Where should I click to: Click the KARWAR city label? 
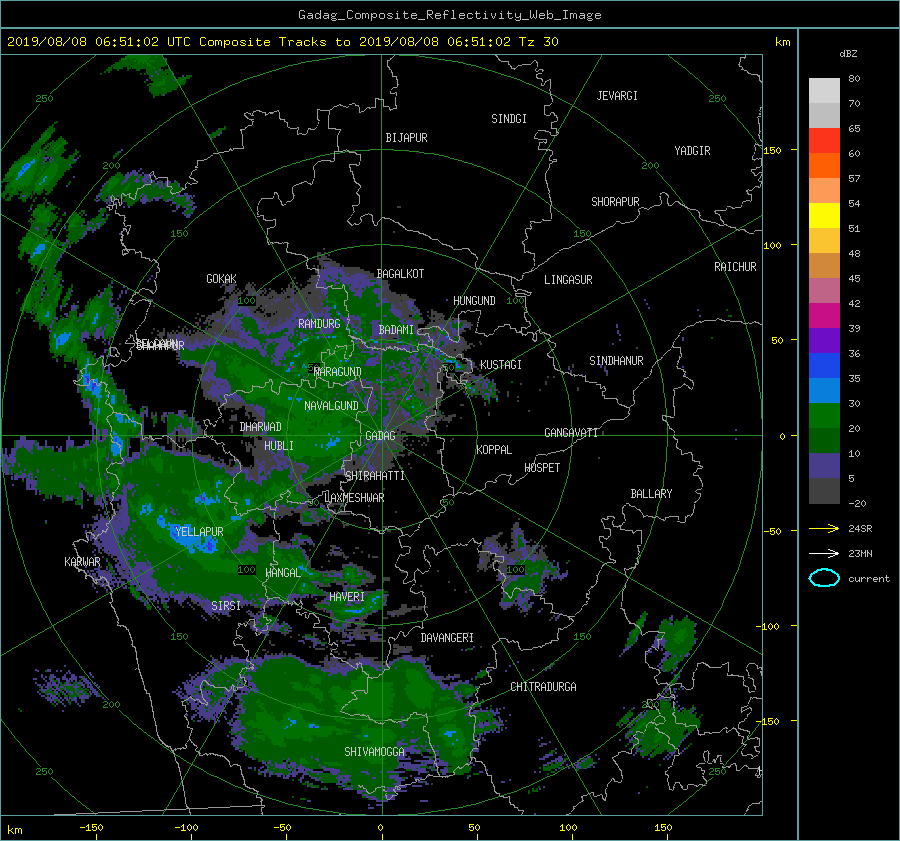pos(82,562)
